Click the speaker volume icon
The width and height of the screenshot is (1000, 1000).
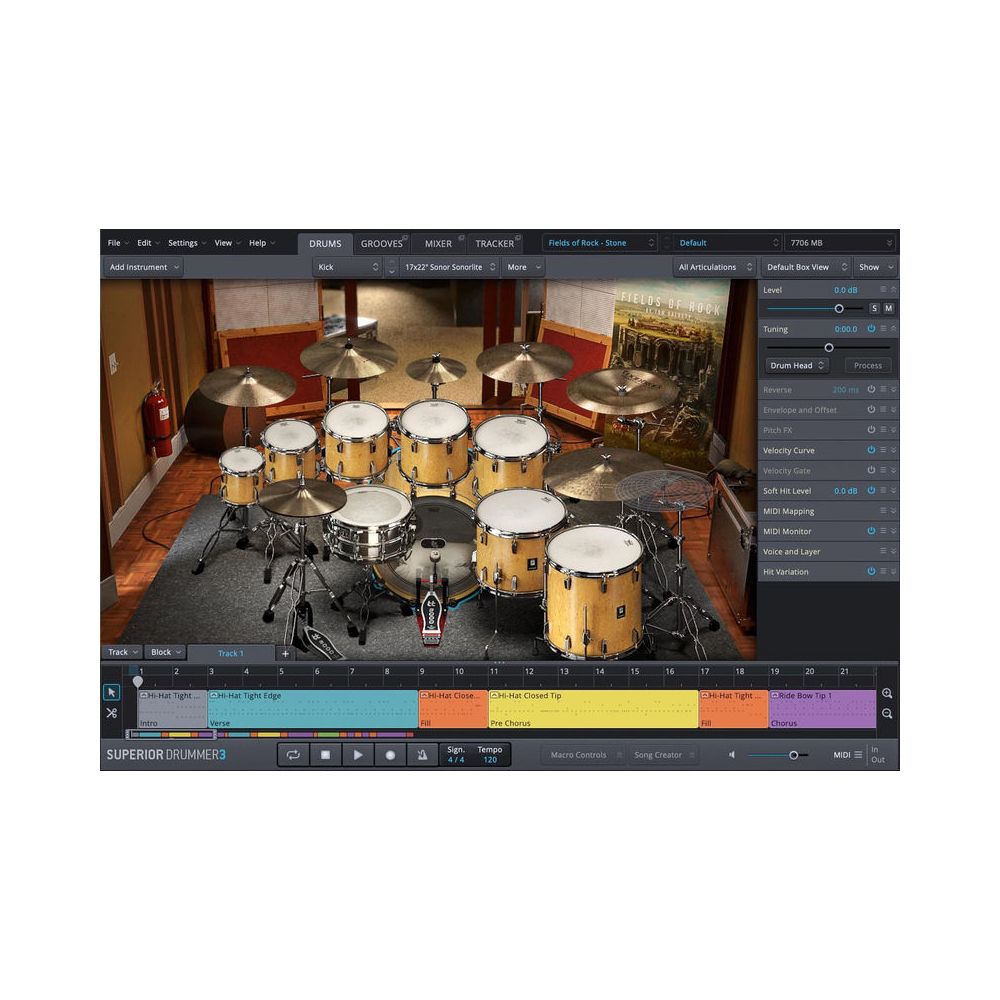coord(732,755)
